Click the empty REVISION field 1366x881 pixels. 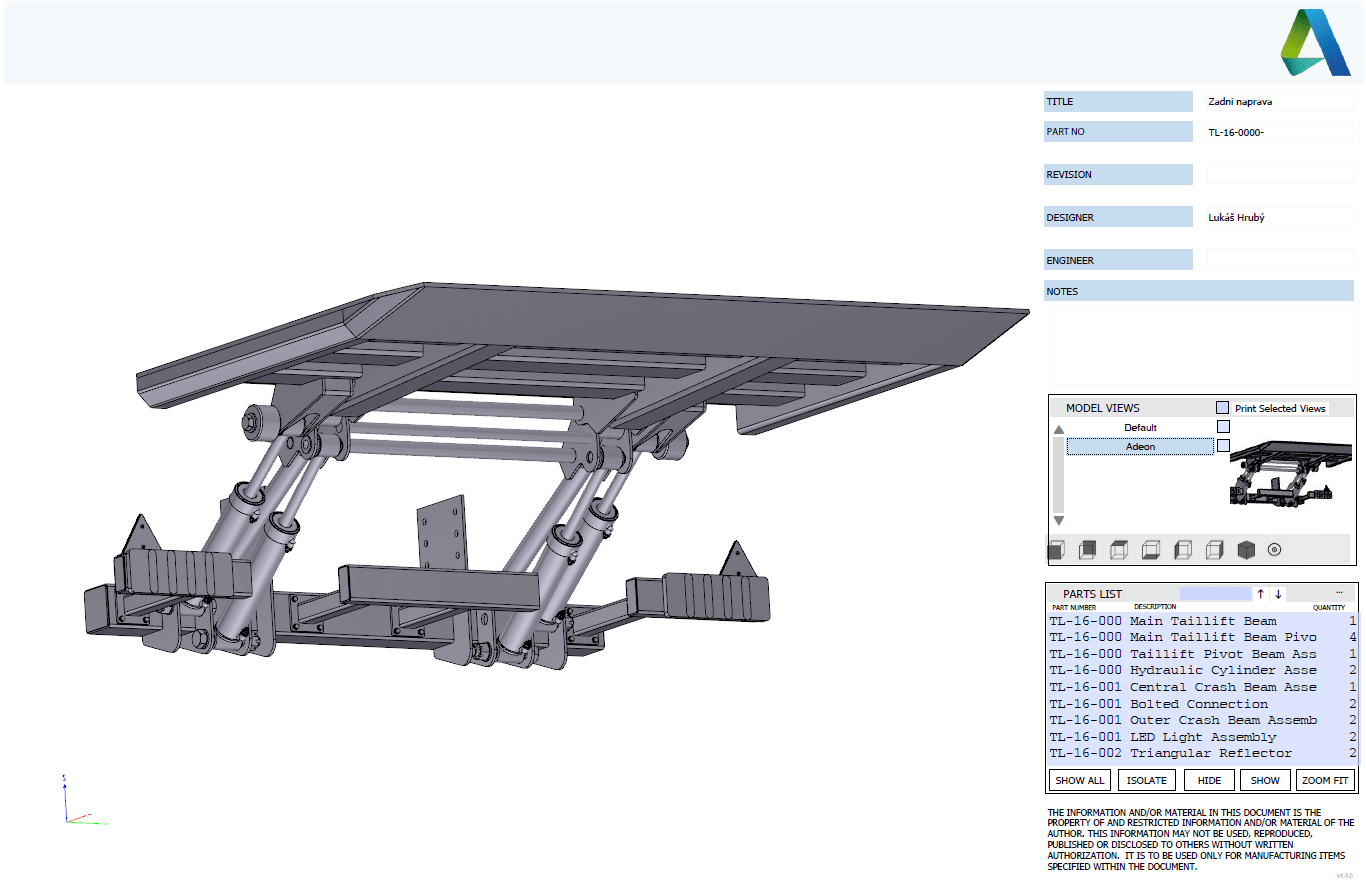point(1280,174)
